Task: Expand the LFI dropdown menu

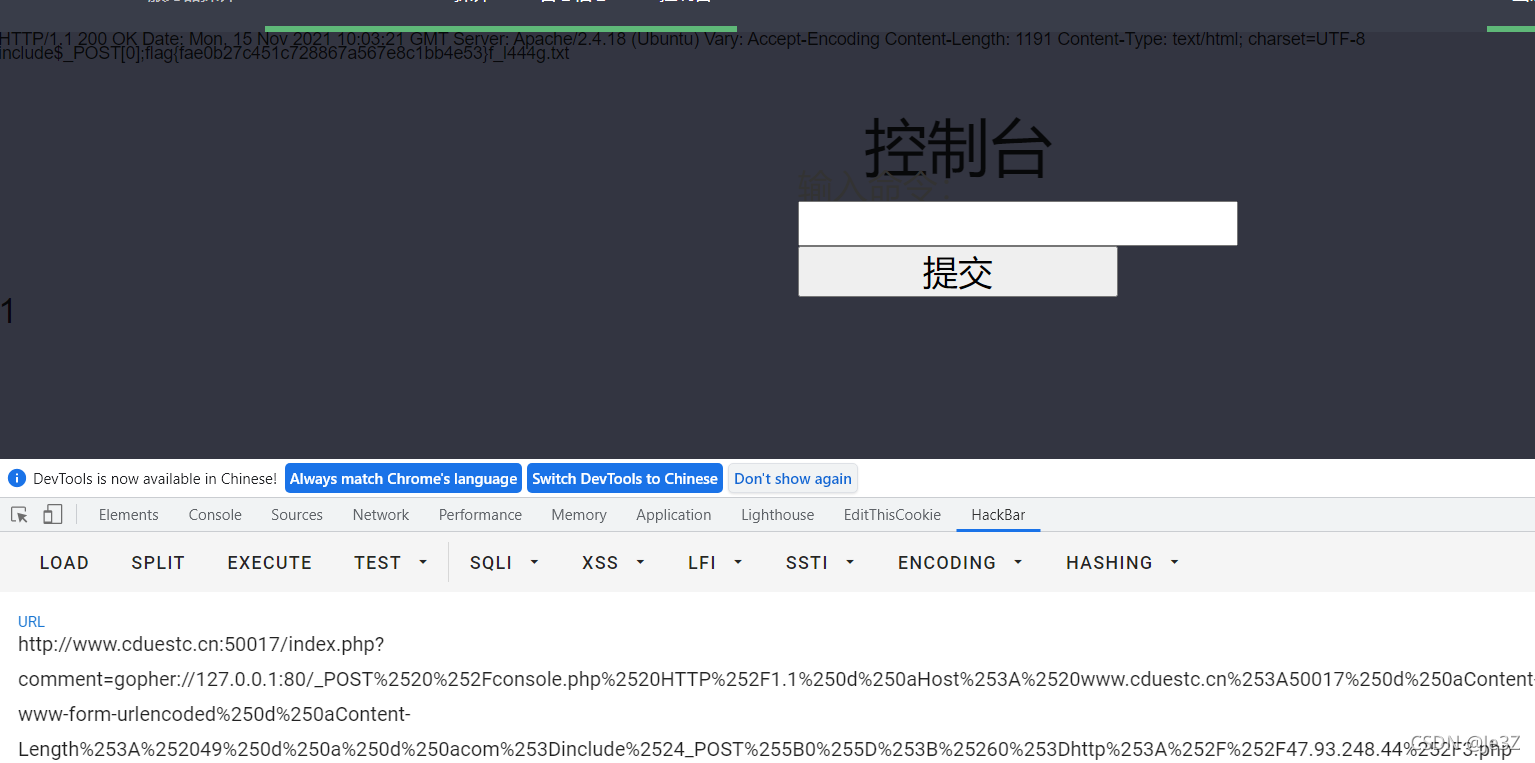Action: pyautogui.click(x=715, y=563)
